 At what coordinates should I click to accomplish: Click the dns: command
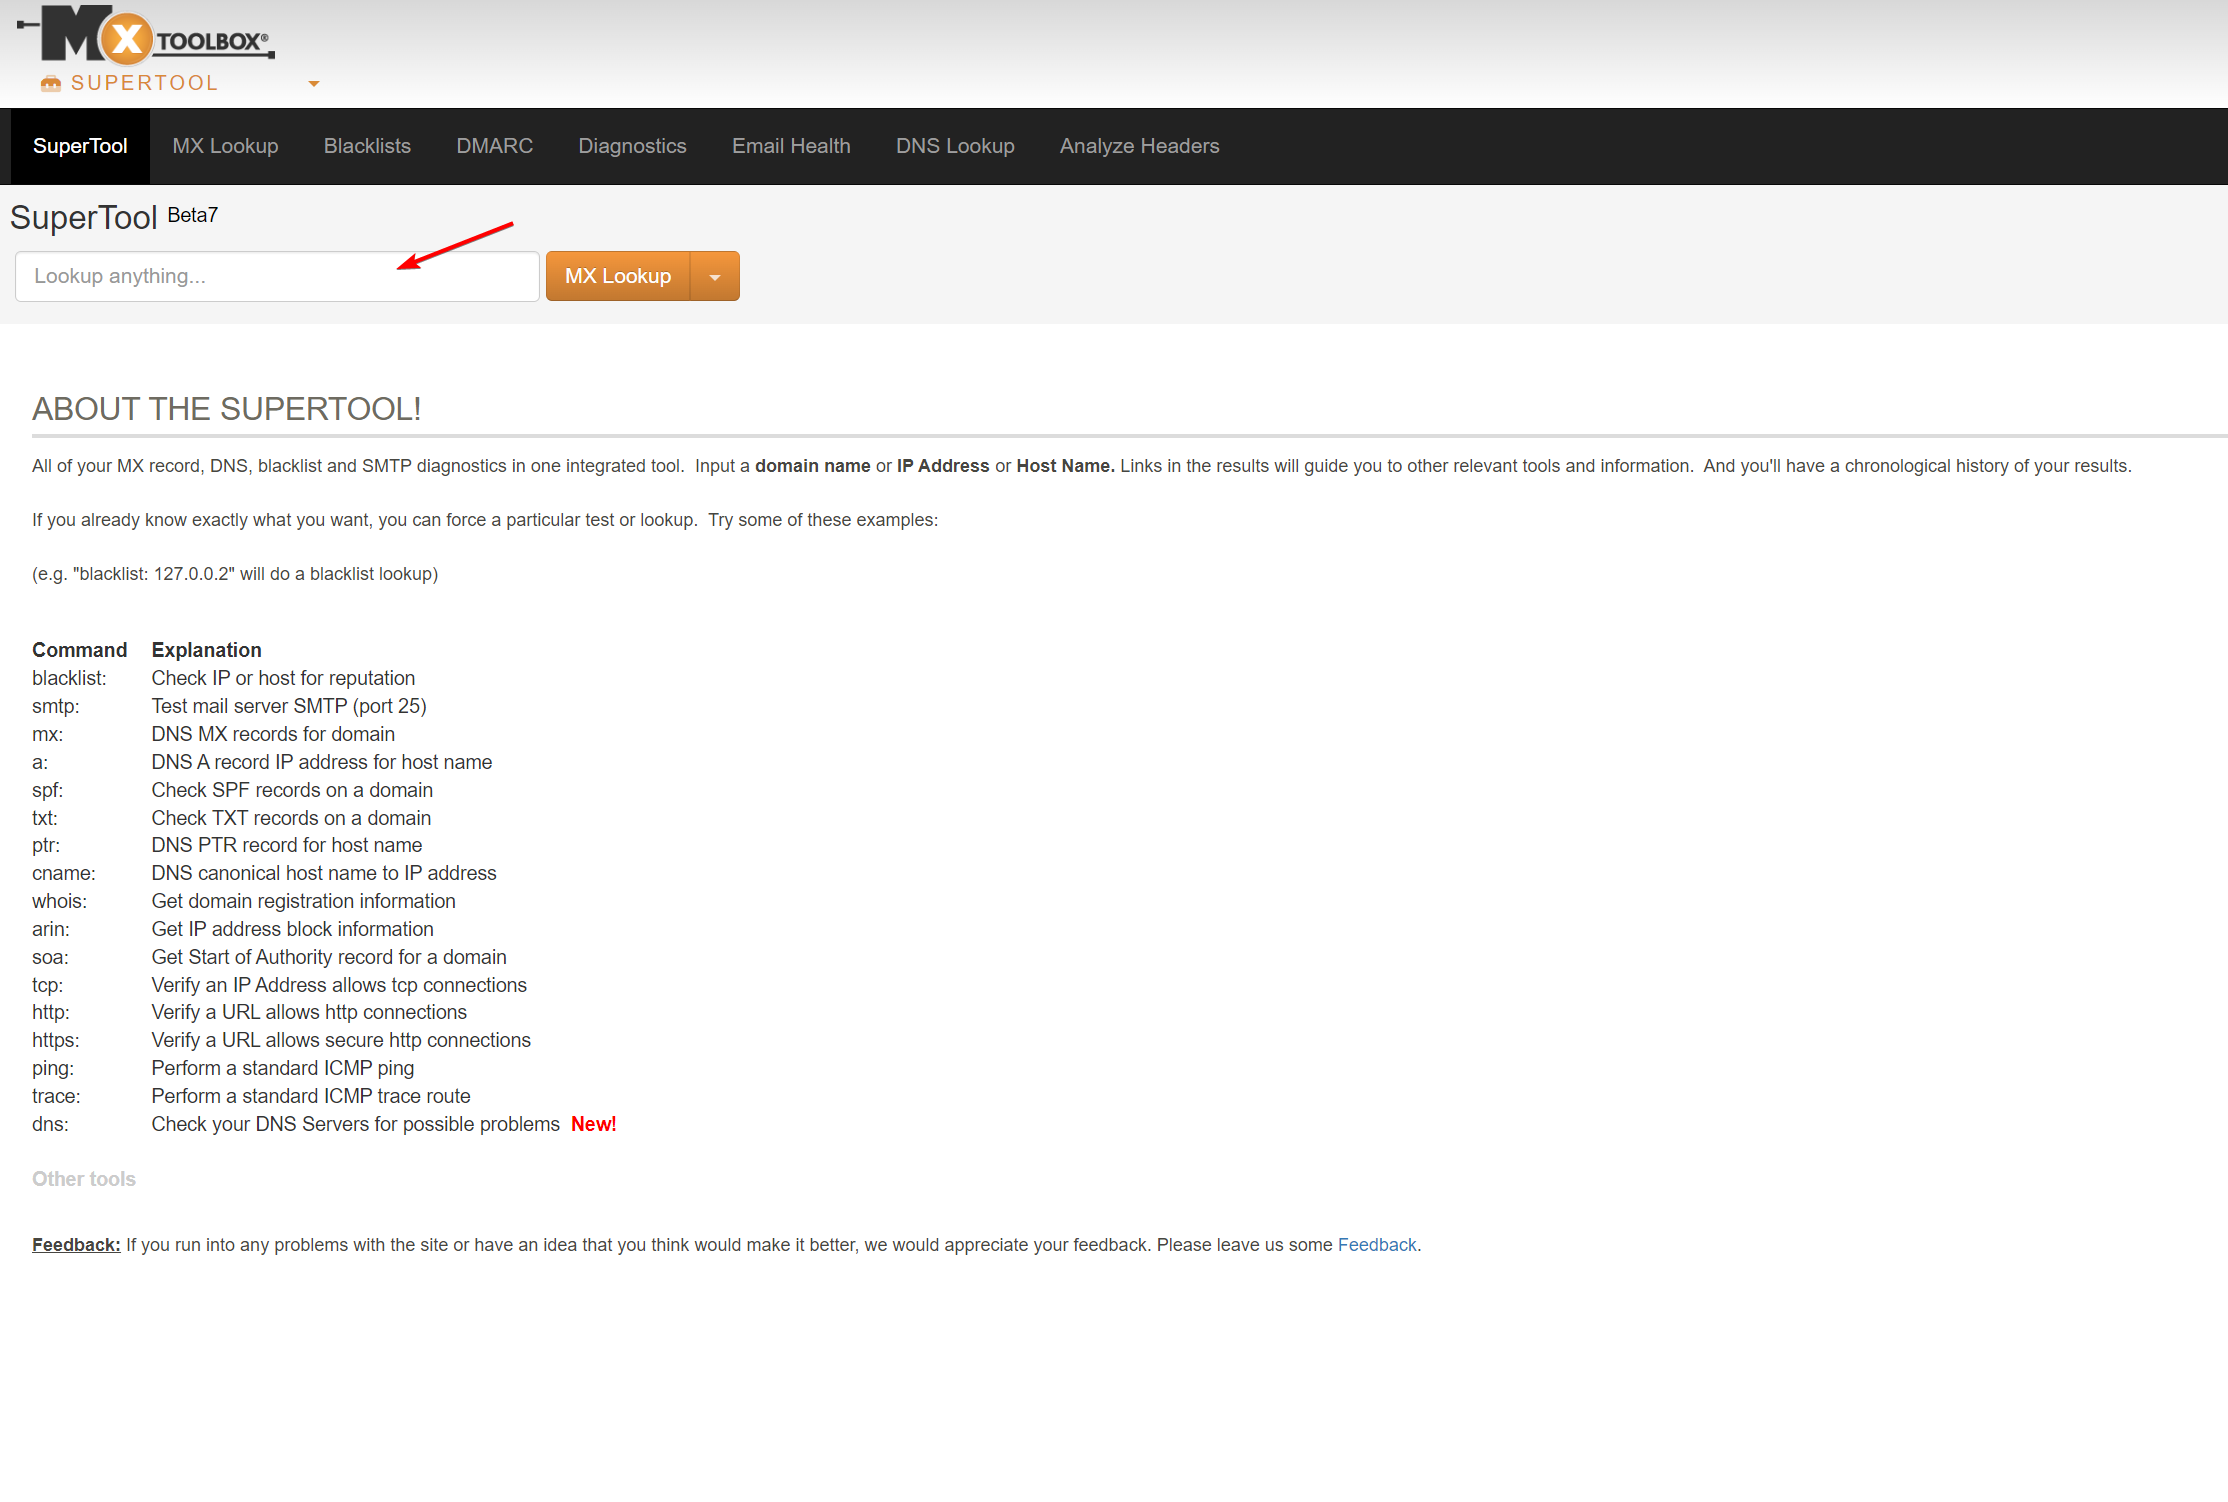pos(51,1124)
